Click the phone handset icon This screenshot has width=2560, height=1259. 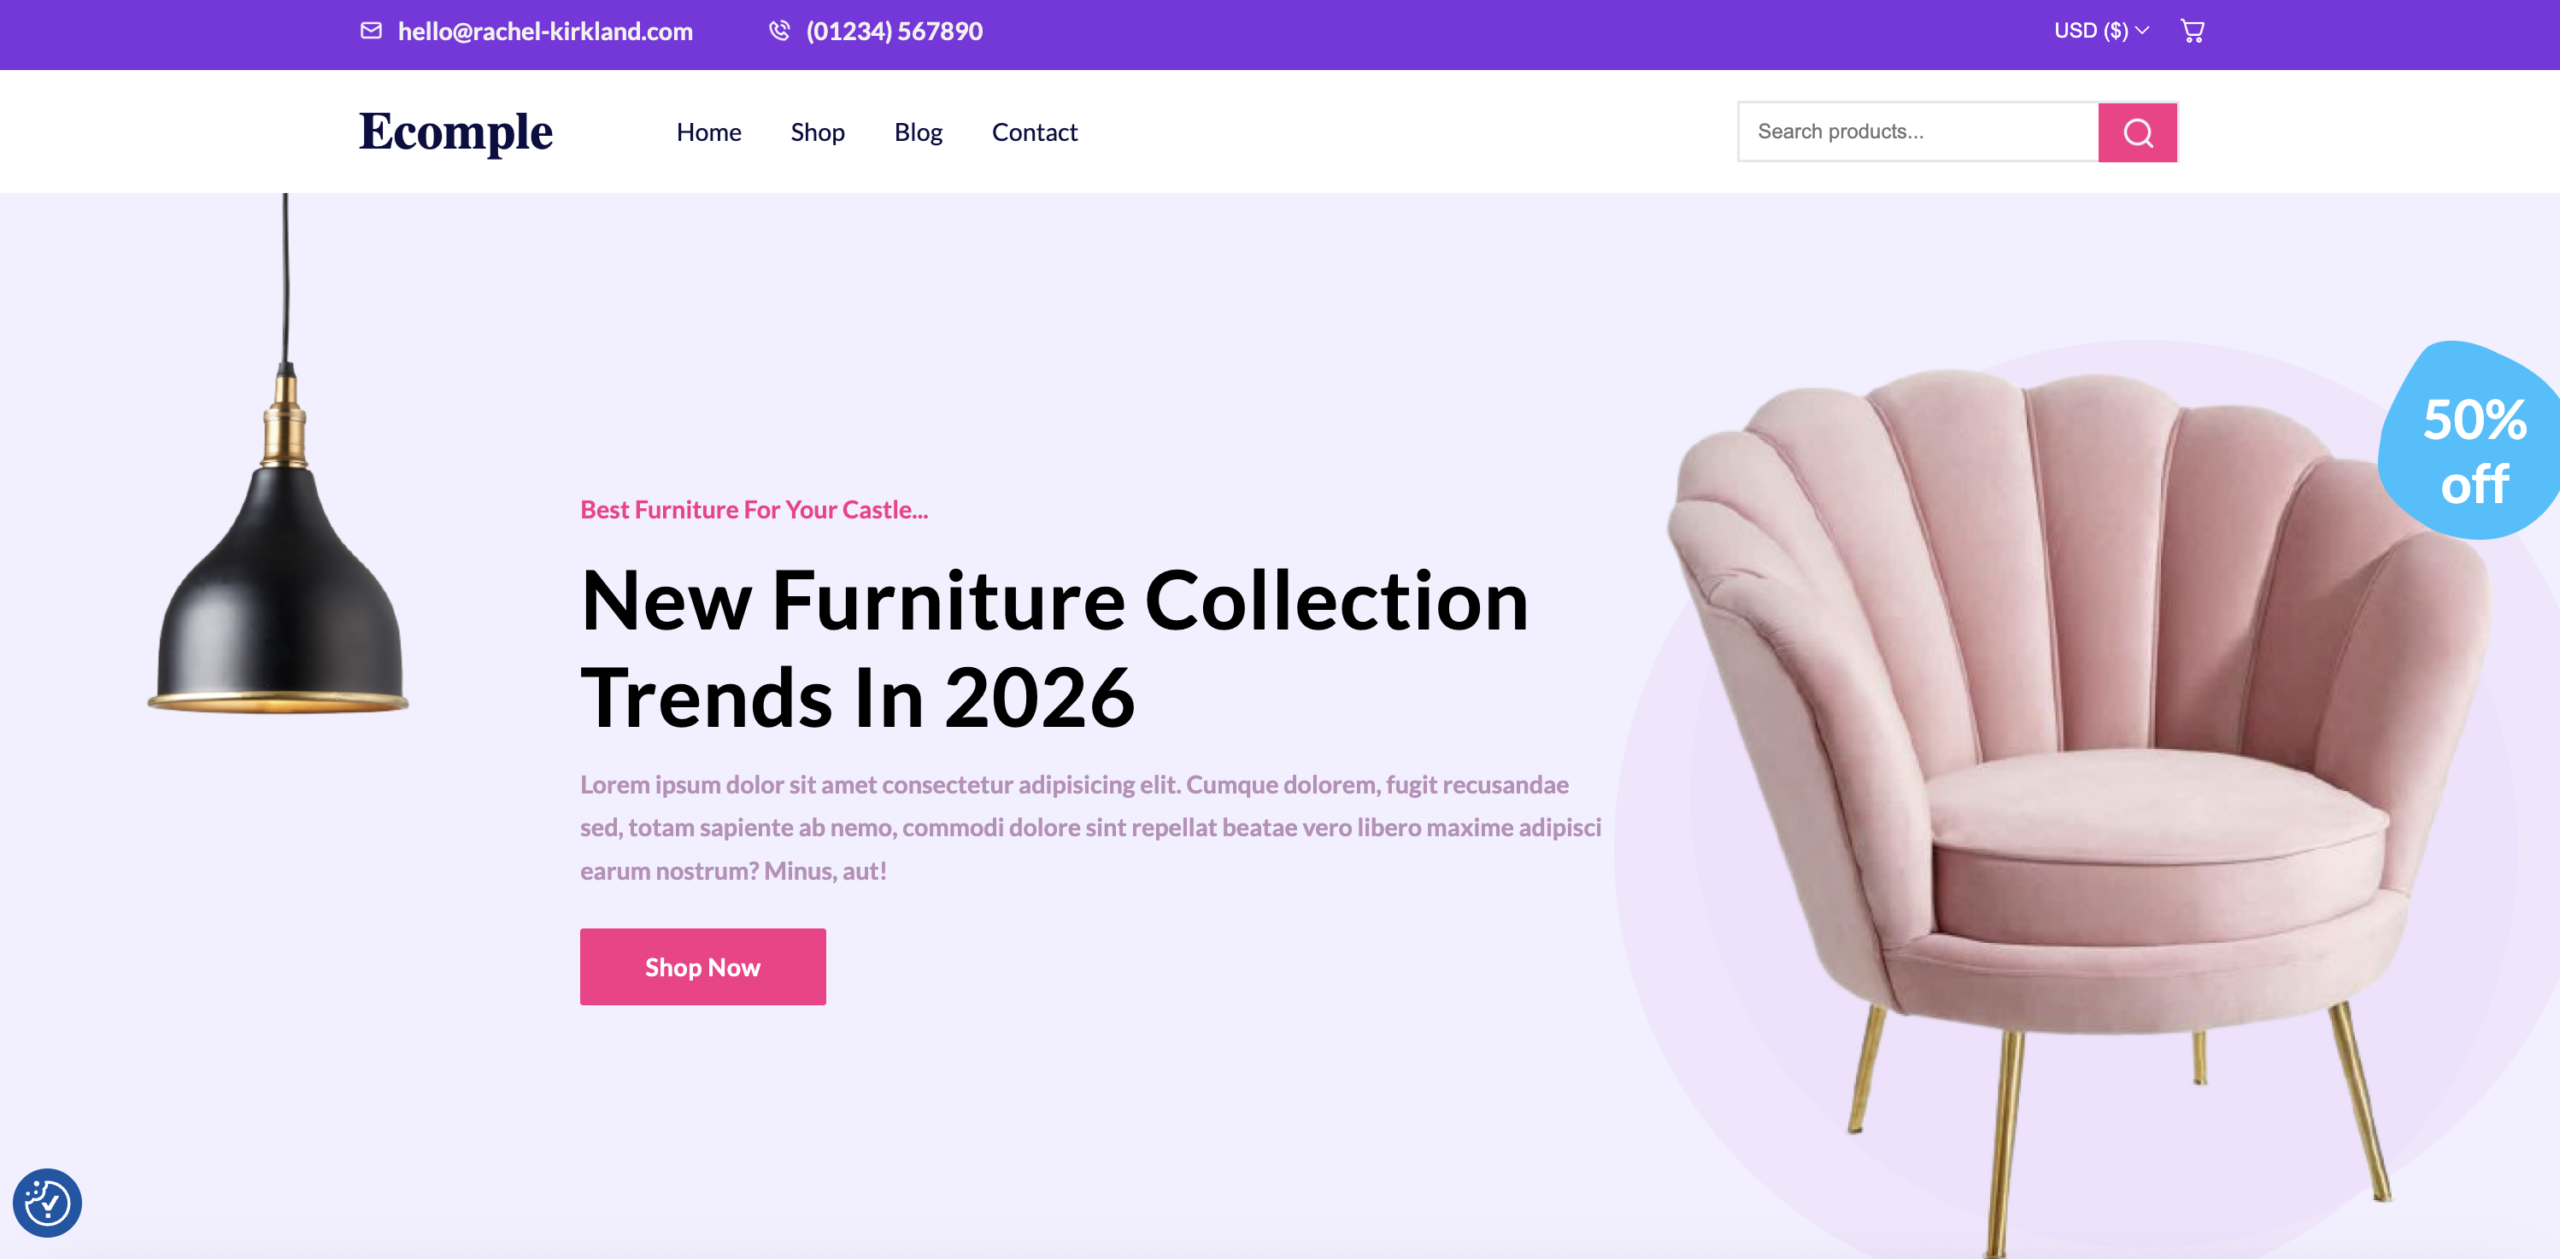point(779,31)
